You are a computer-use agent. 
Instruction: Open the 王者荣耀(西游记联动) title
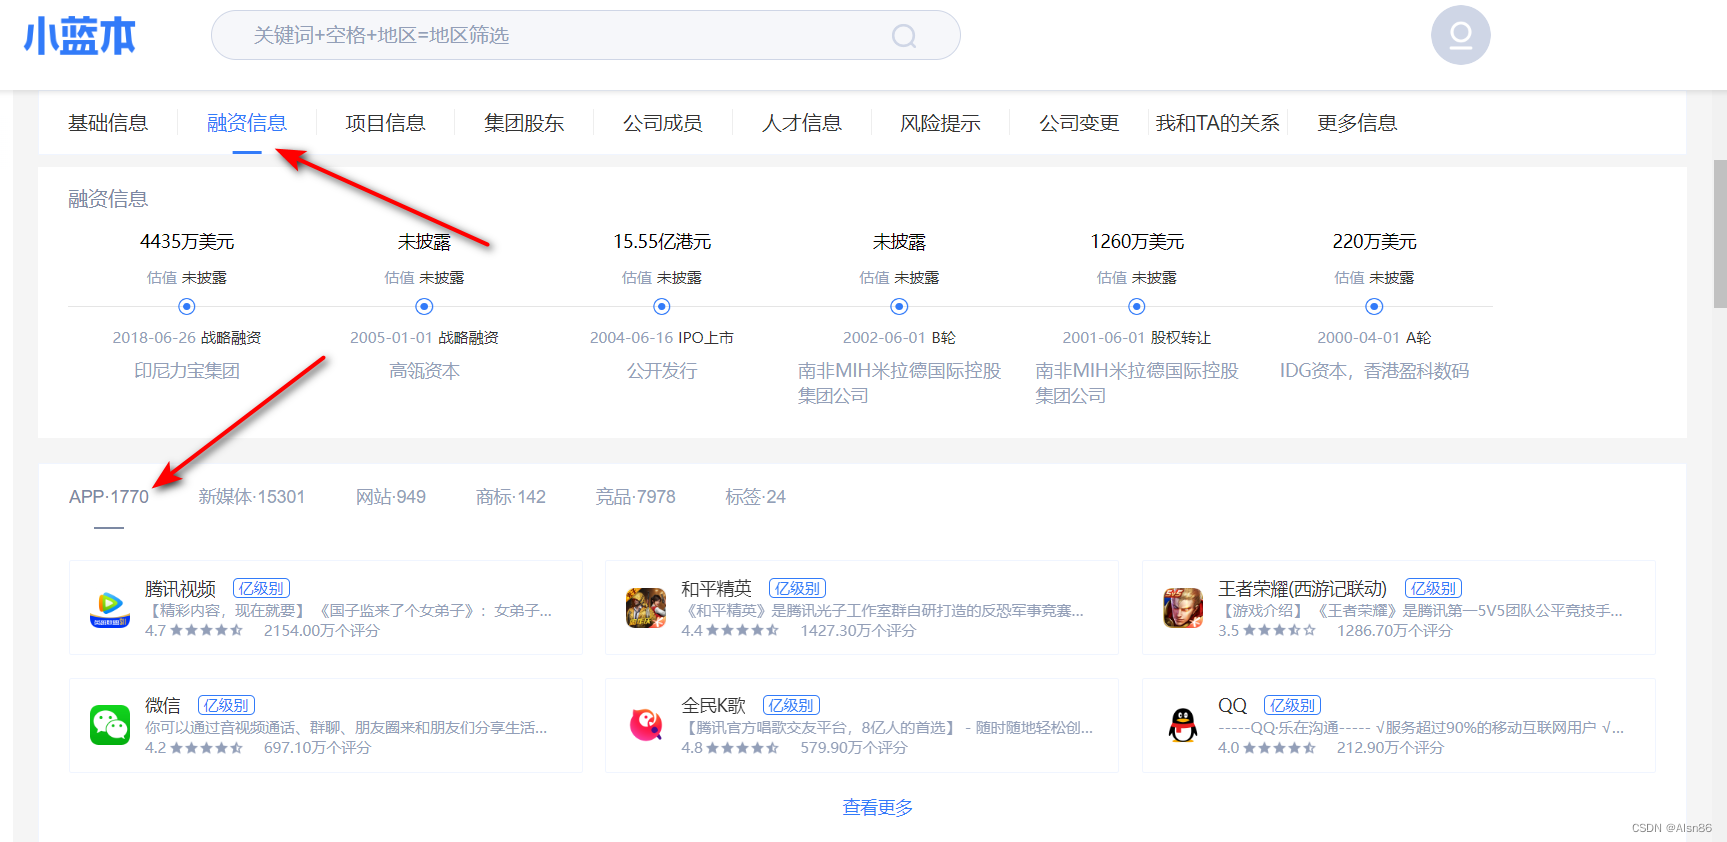[x=1302, y=589]
